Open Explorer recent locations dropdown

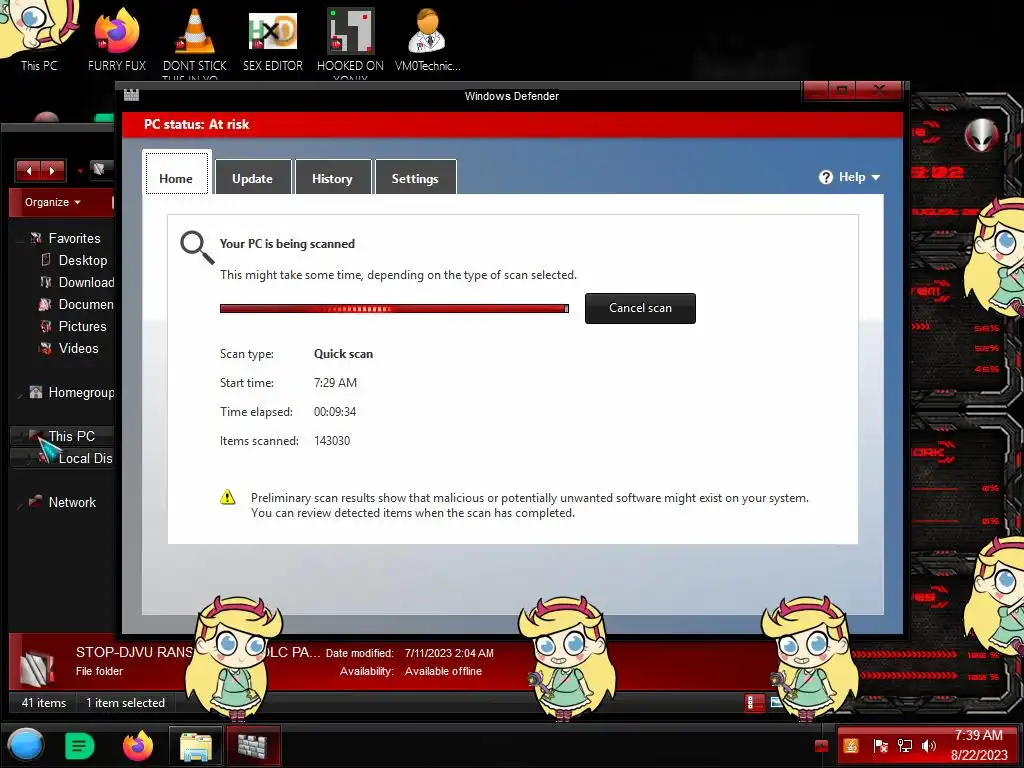click(x=80, y=172)
